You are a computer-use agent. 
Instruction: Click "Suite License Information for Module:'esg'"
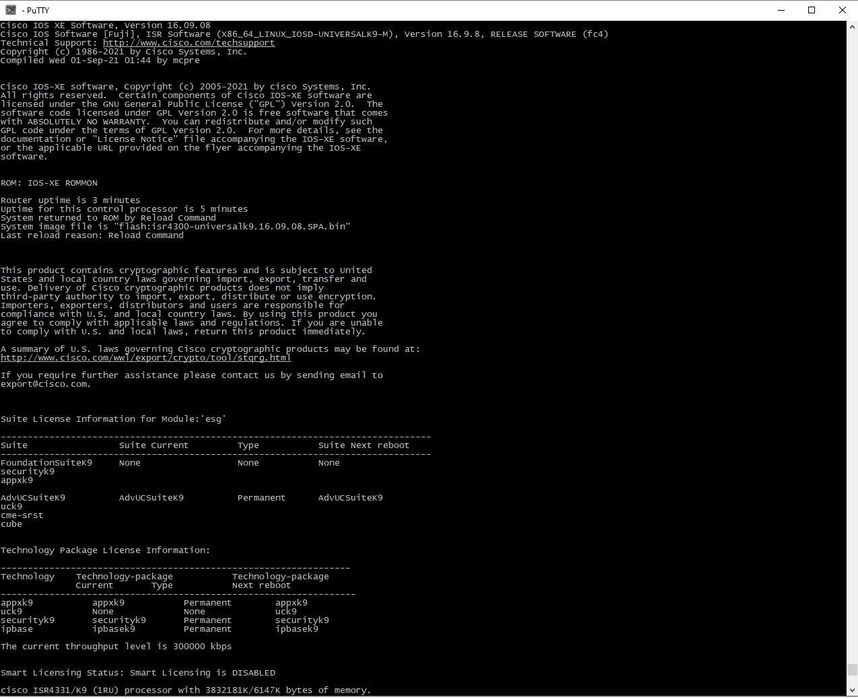(x=113, y=419)
